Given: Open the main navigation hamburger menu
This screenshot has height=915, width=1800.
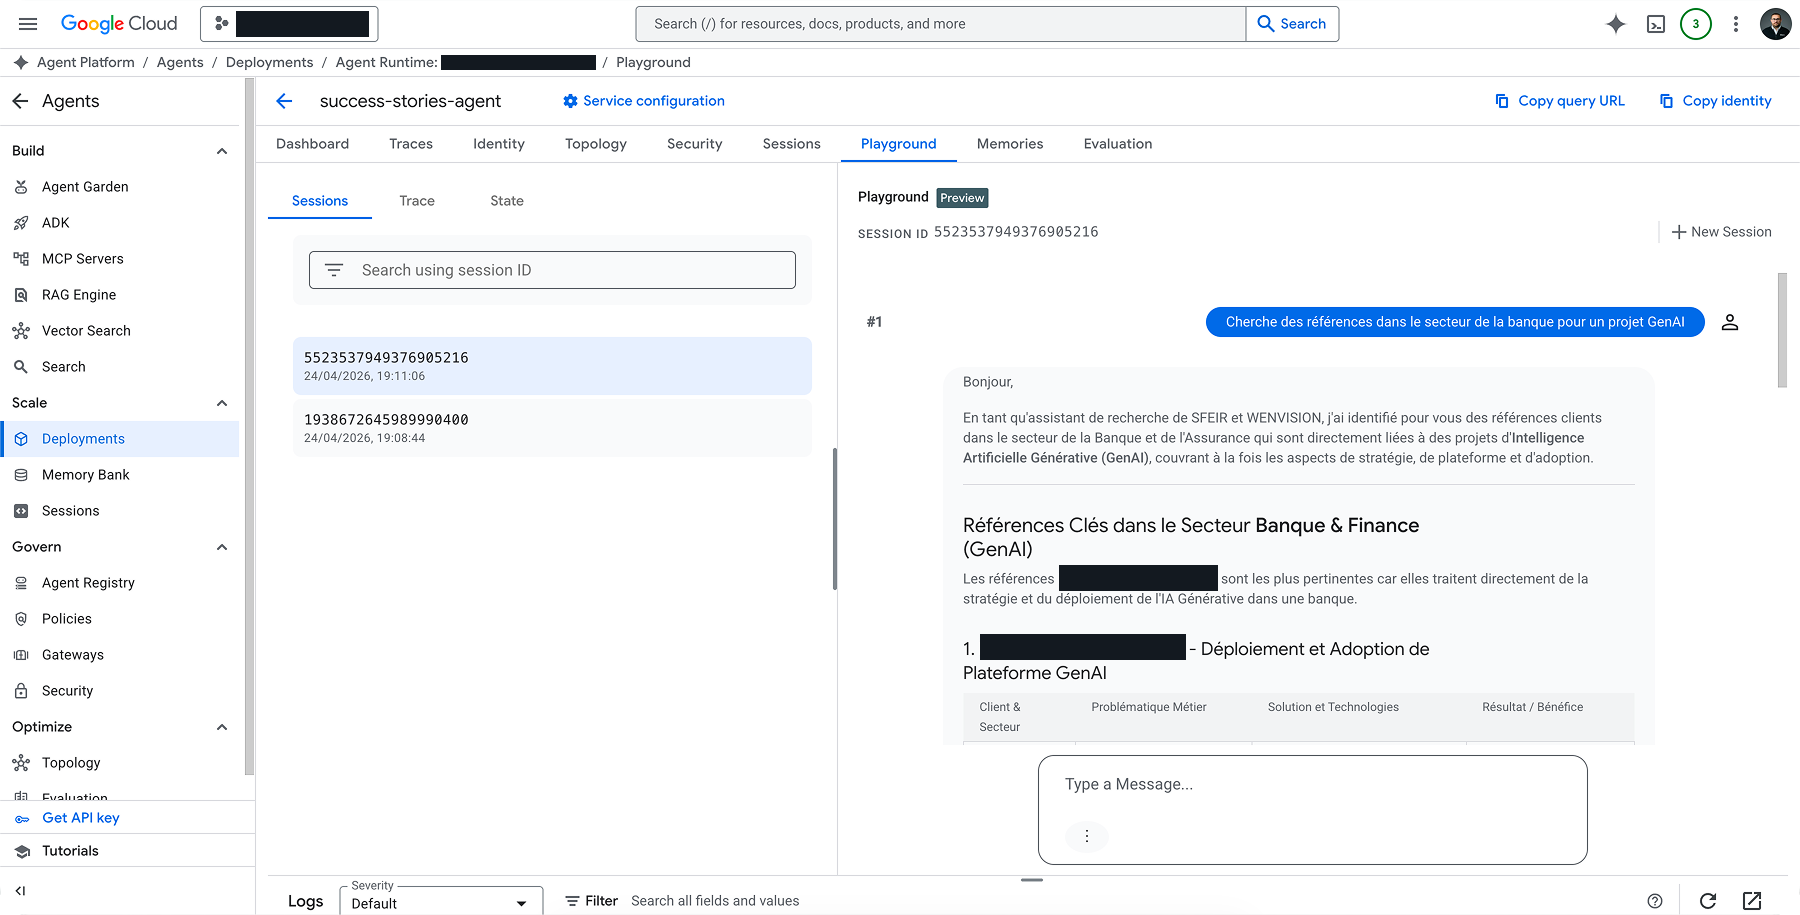Looking at the screenshot, I should pyautogui.click(x=28, y=24).
